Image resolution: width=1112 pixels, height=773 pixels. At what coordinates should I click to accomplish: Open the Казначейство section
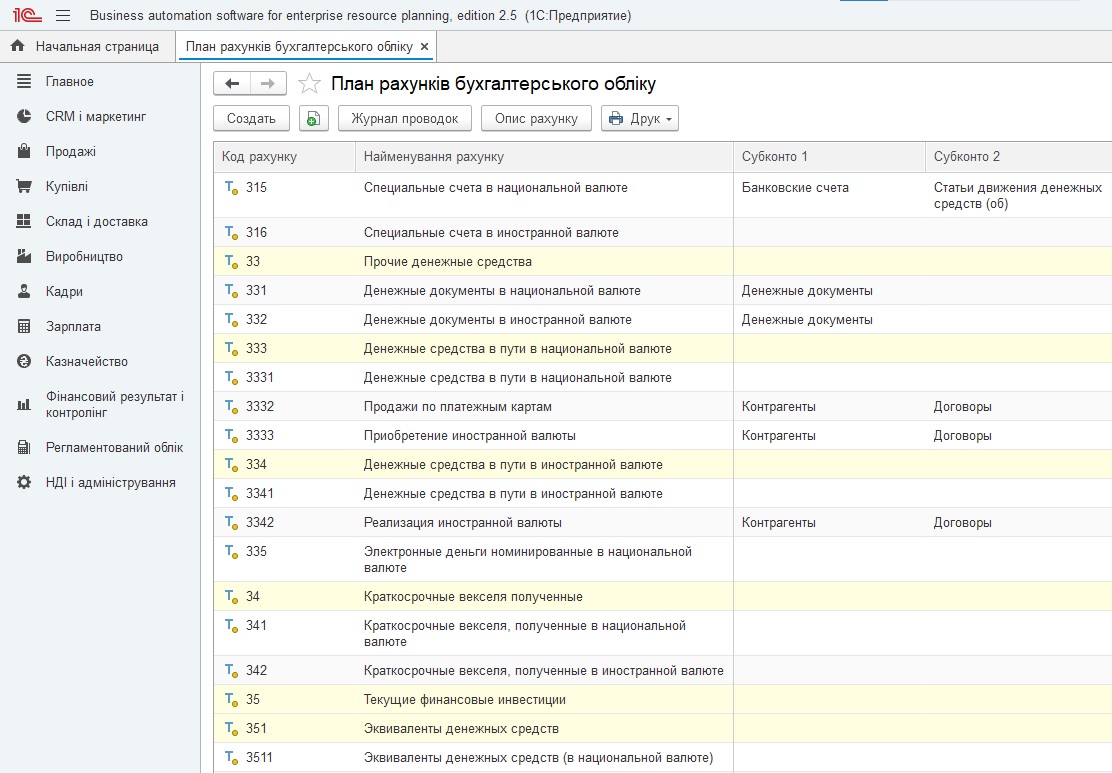click(x=86, y=361)
